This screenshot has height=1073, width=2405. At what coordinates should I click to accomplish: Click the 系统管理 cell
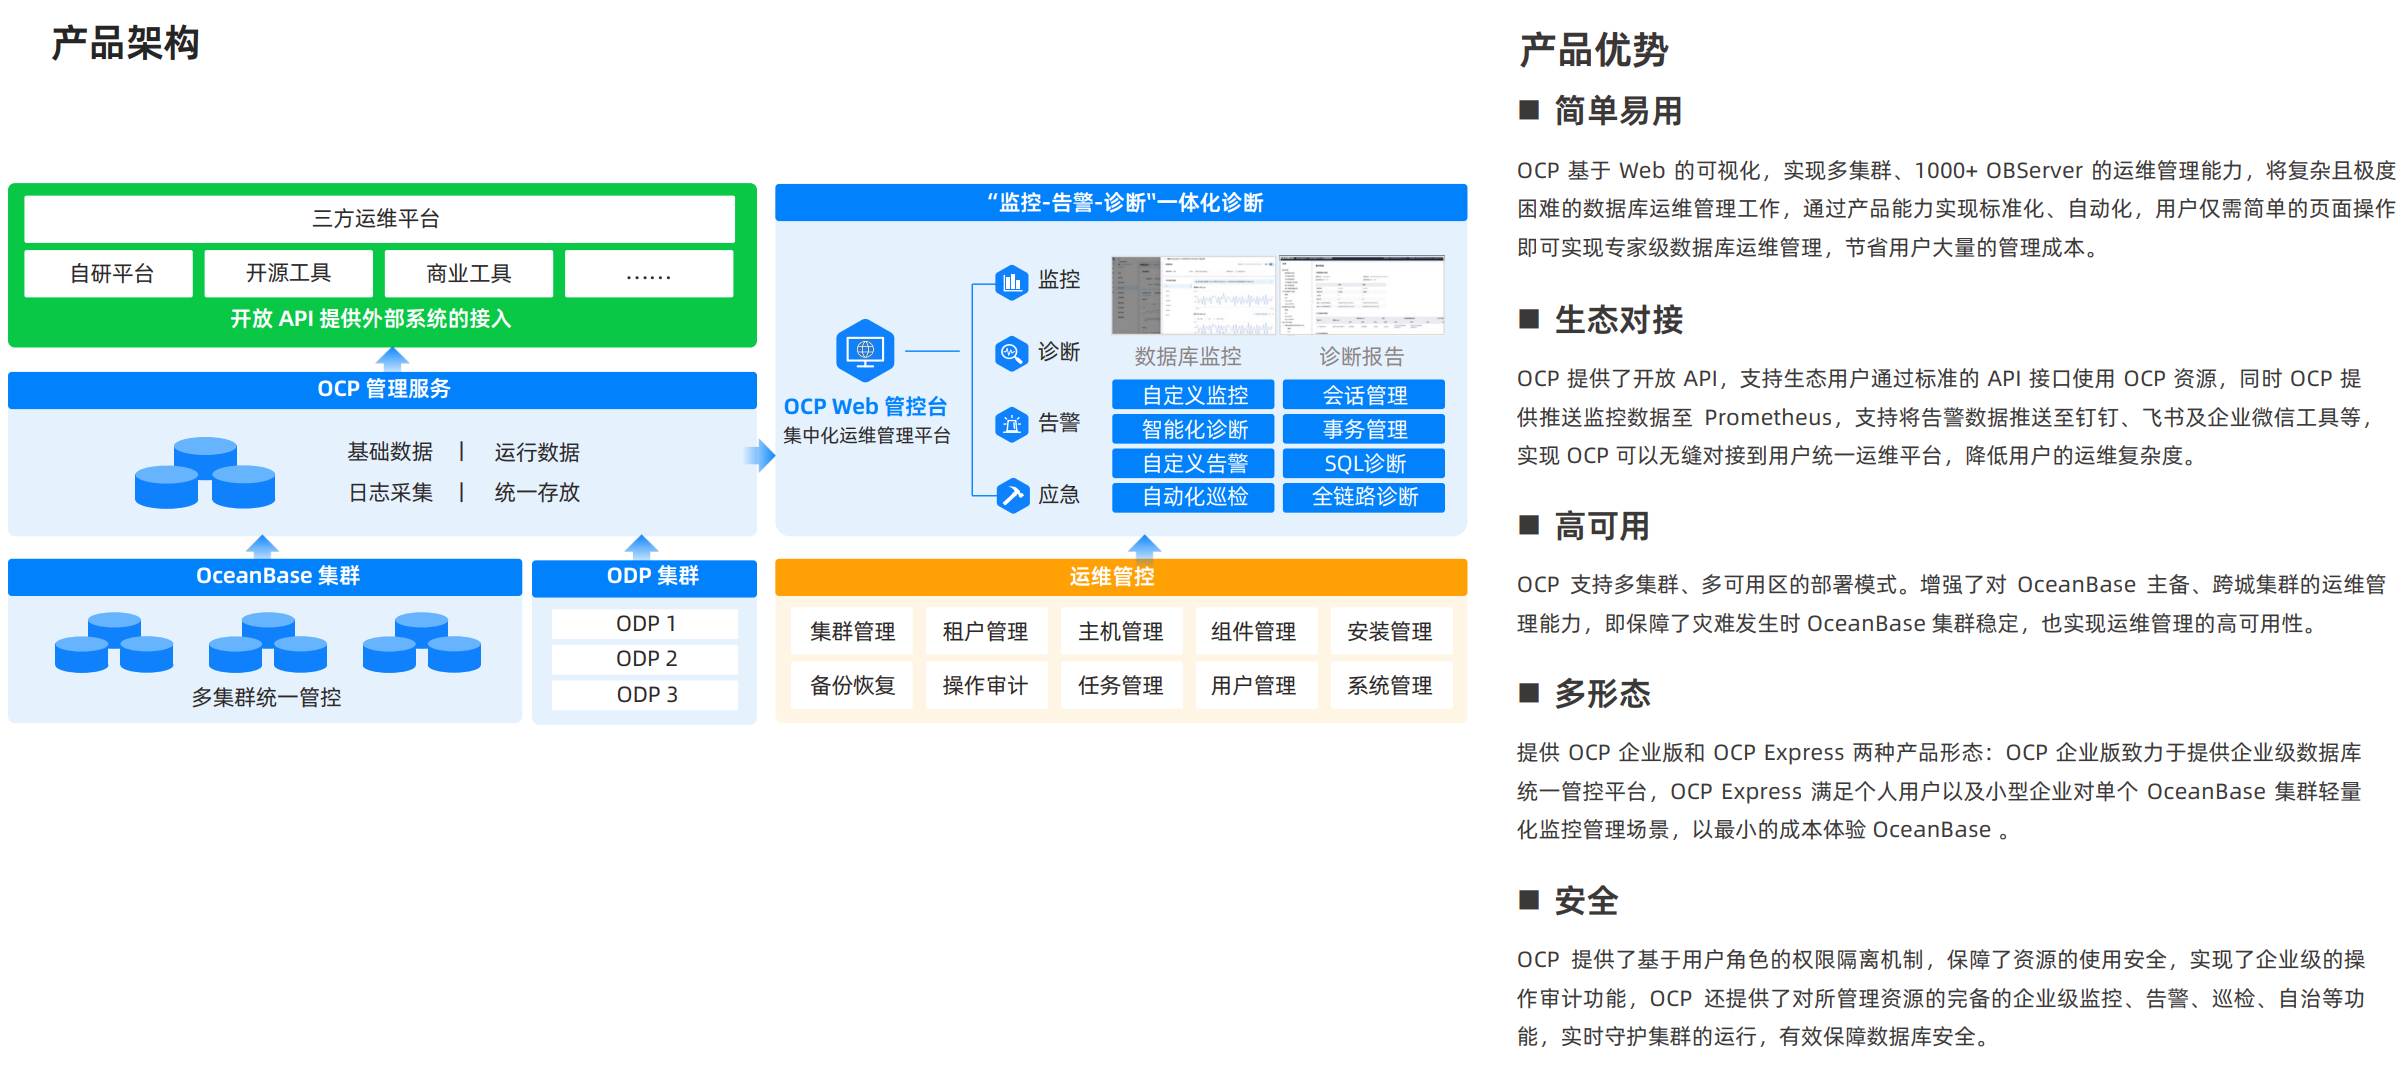(1390, 685)
